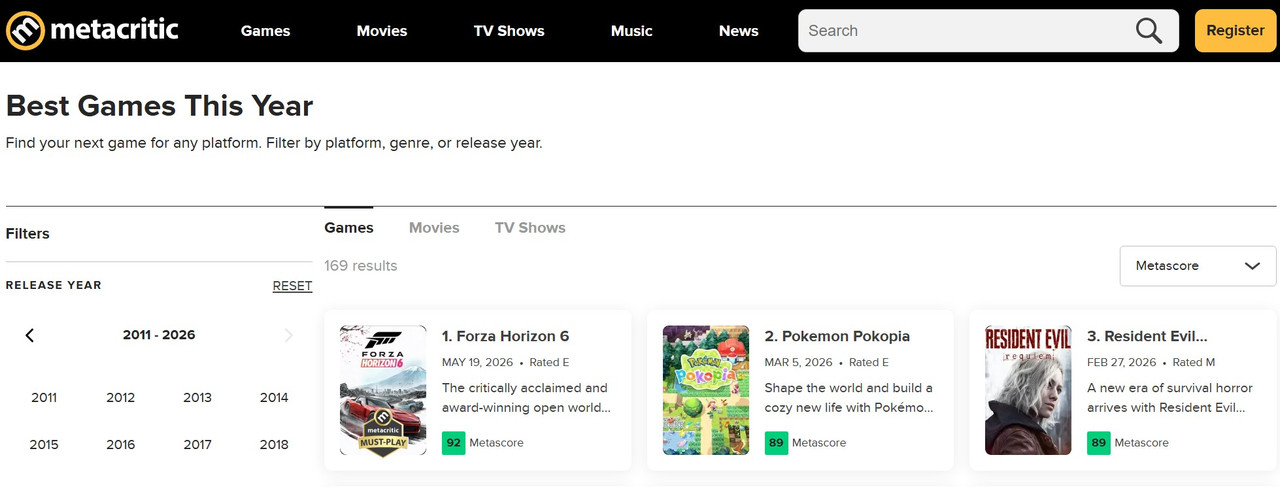The image size is (1280, 487).
Task: Click Resident Evil's 89 Metascore badge
Action: pos(1099,442)
